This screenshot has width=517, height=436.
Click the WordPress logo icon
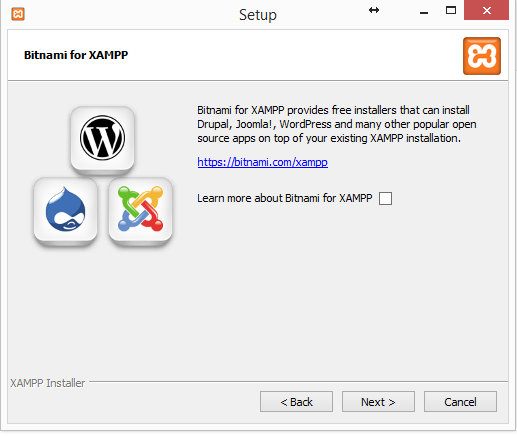102,138
